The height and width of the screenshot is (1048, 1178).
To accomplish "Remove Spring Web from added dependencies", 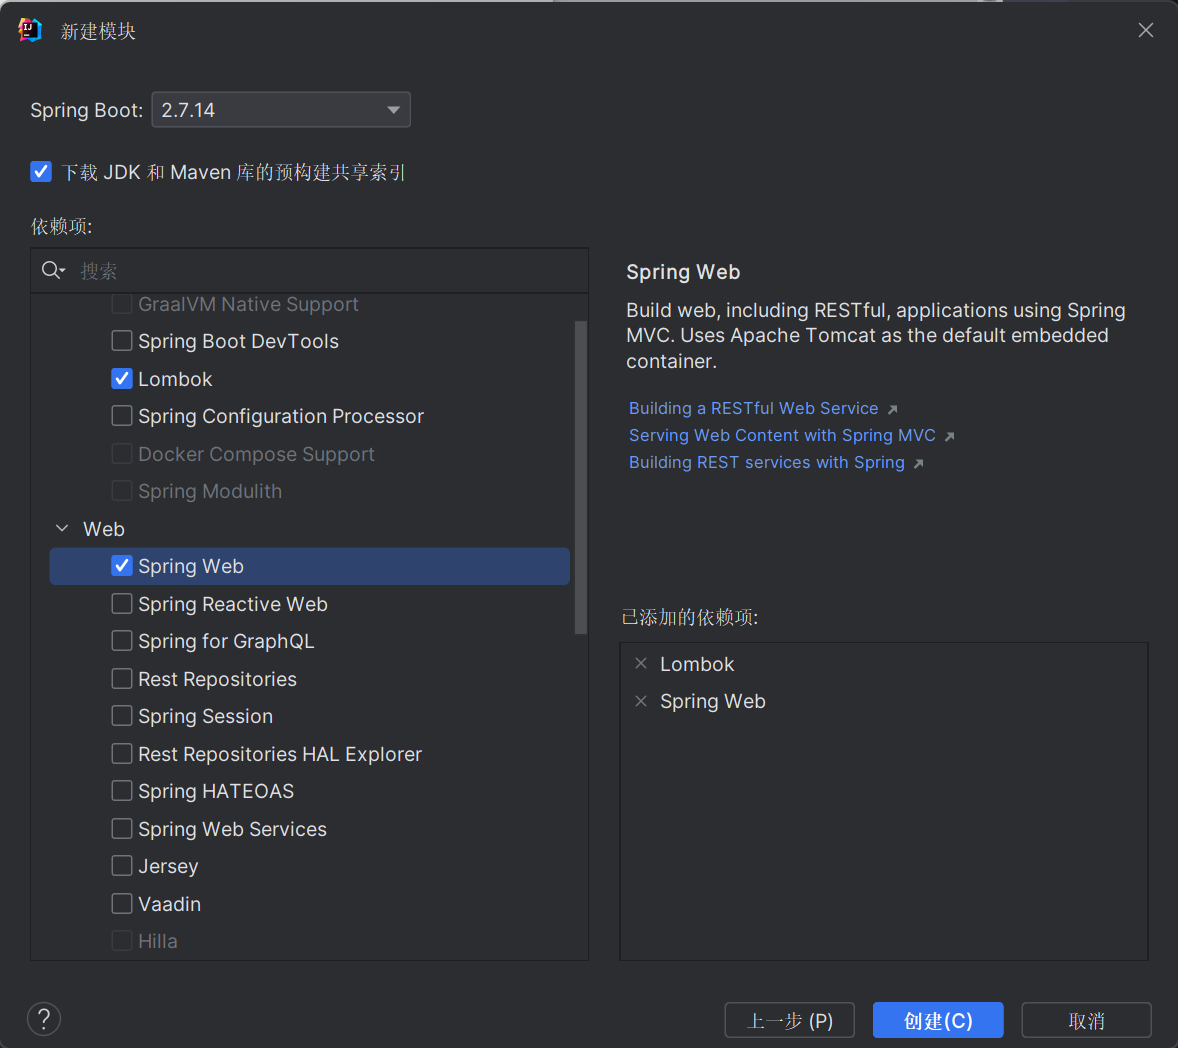I will coord(641,701).
